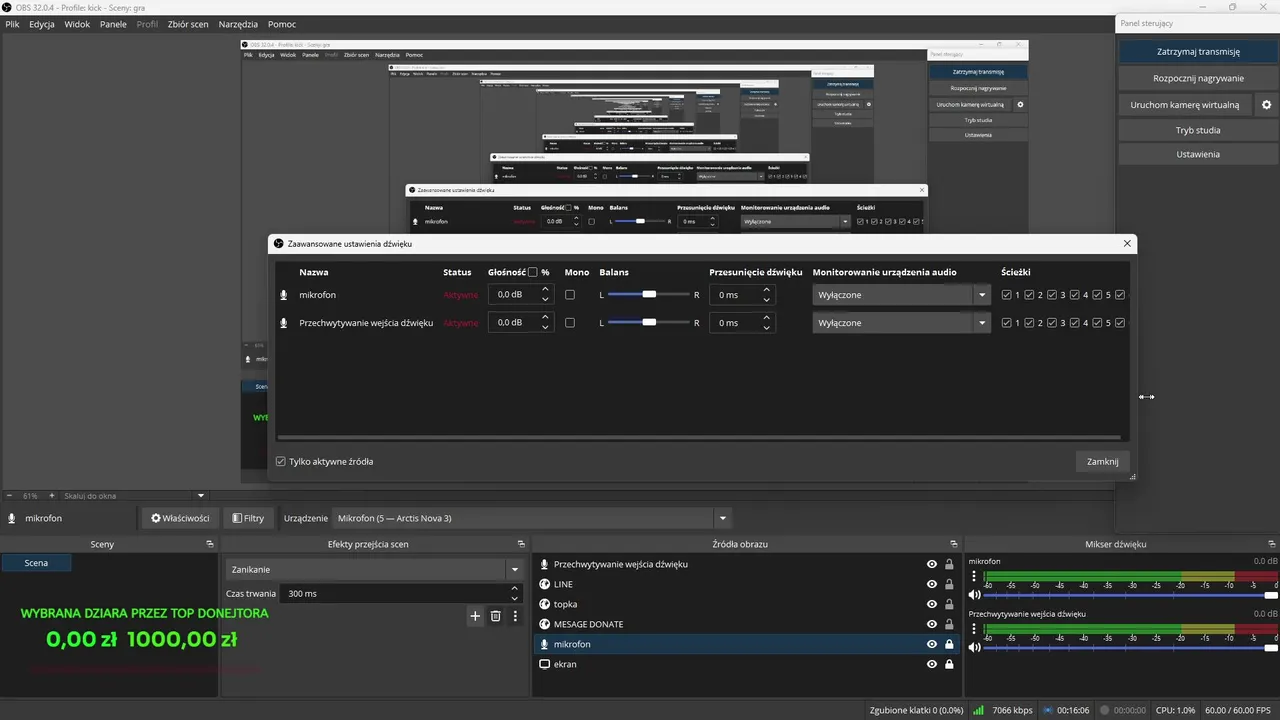Open the Narzędzia menu

pos(238,24)
